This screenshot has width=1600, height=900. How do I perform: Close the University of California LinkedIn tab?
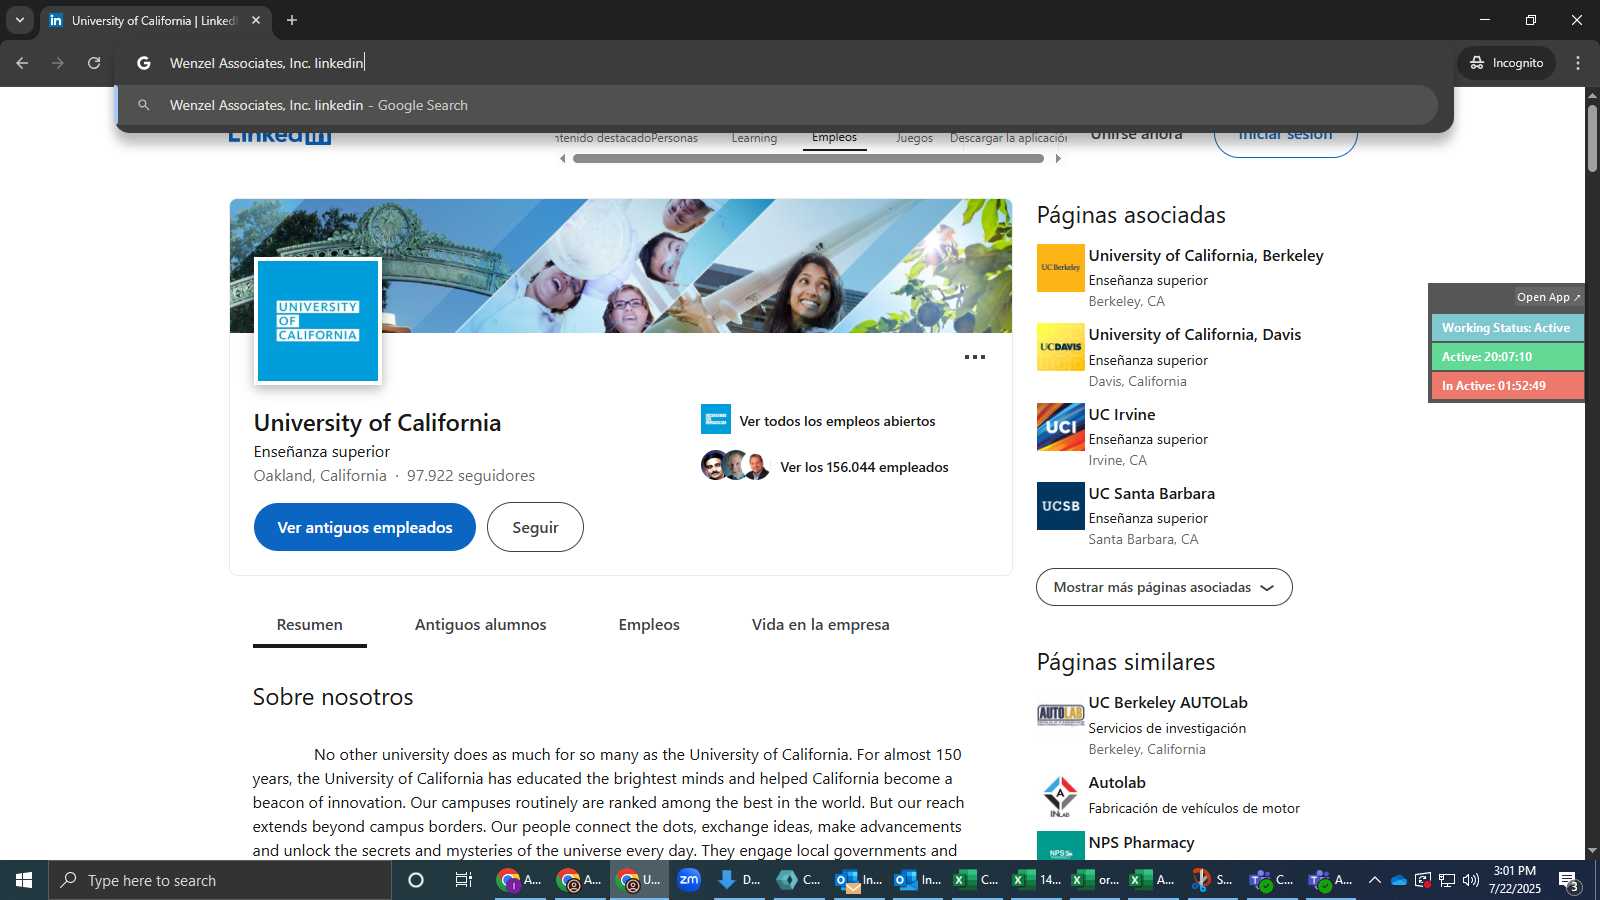pyautogui.click(x=256, y=20)
